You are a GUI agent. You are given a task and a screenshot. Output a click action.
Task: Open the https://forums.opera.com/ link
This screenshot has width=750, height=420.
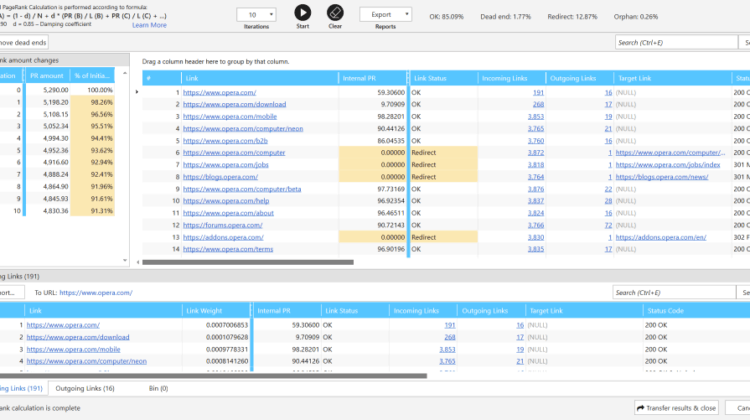222,225
